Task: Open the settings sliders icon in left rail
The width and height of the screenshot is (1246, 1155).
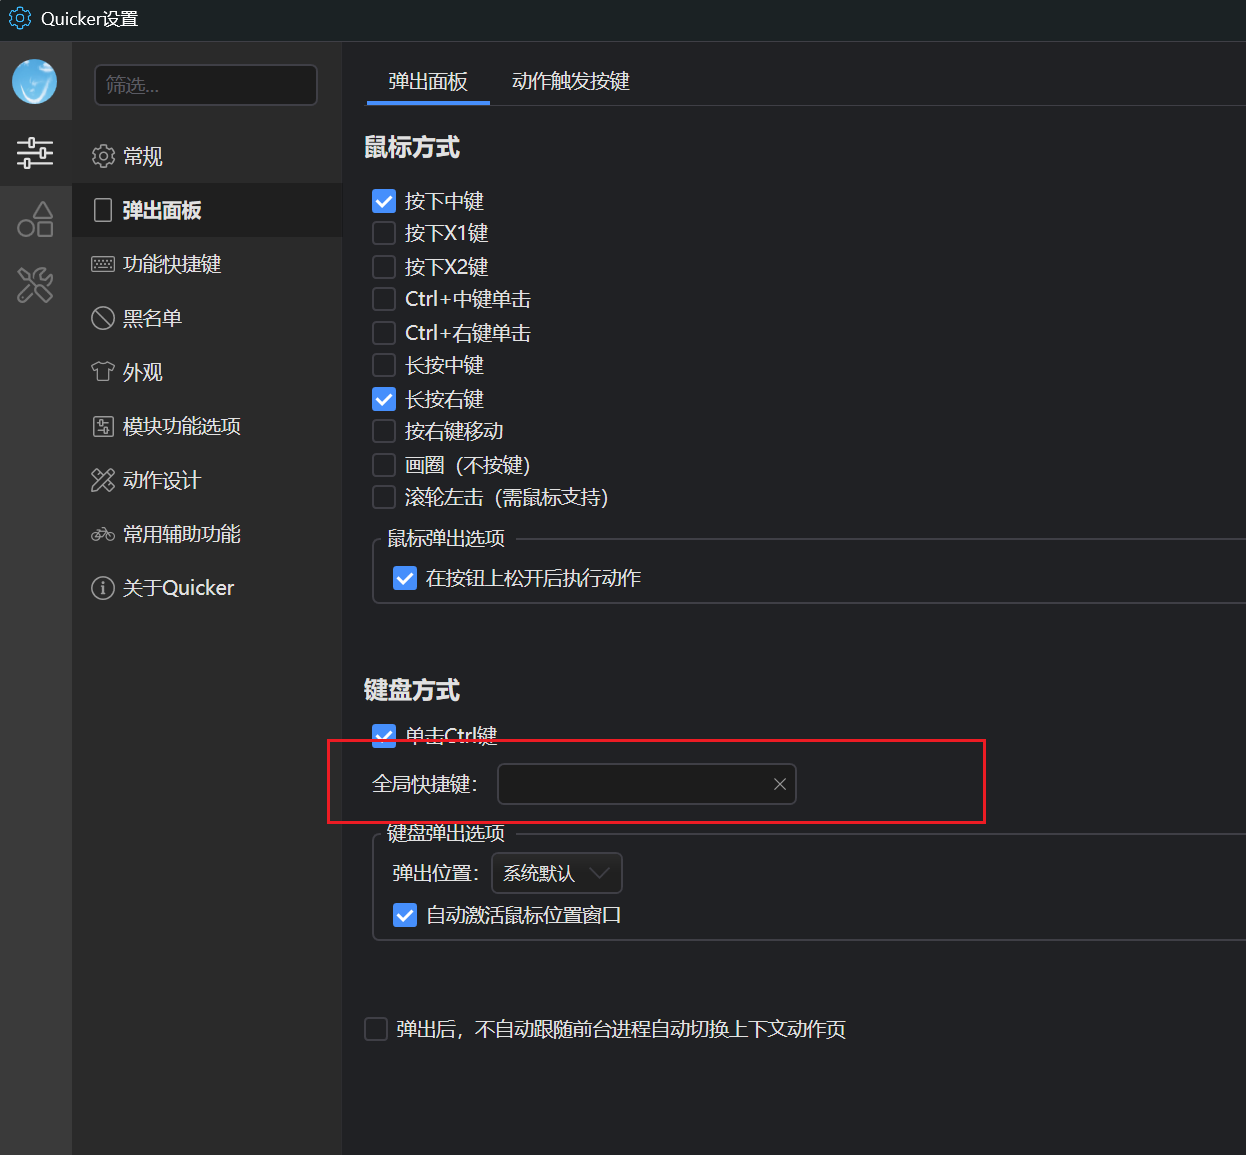Action: [x=35, y=153]
